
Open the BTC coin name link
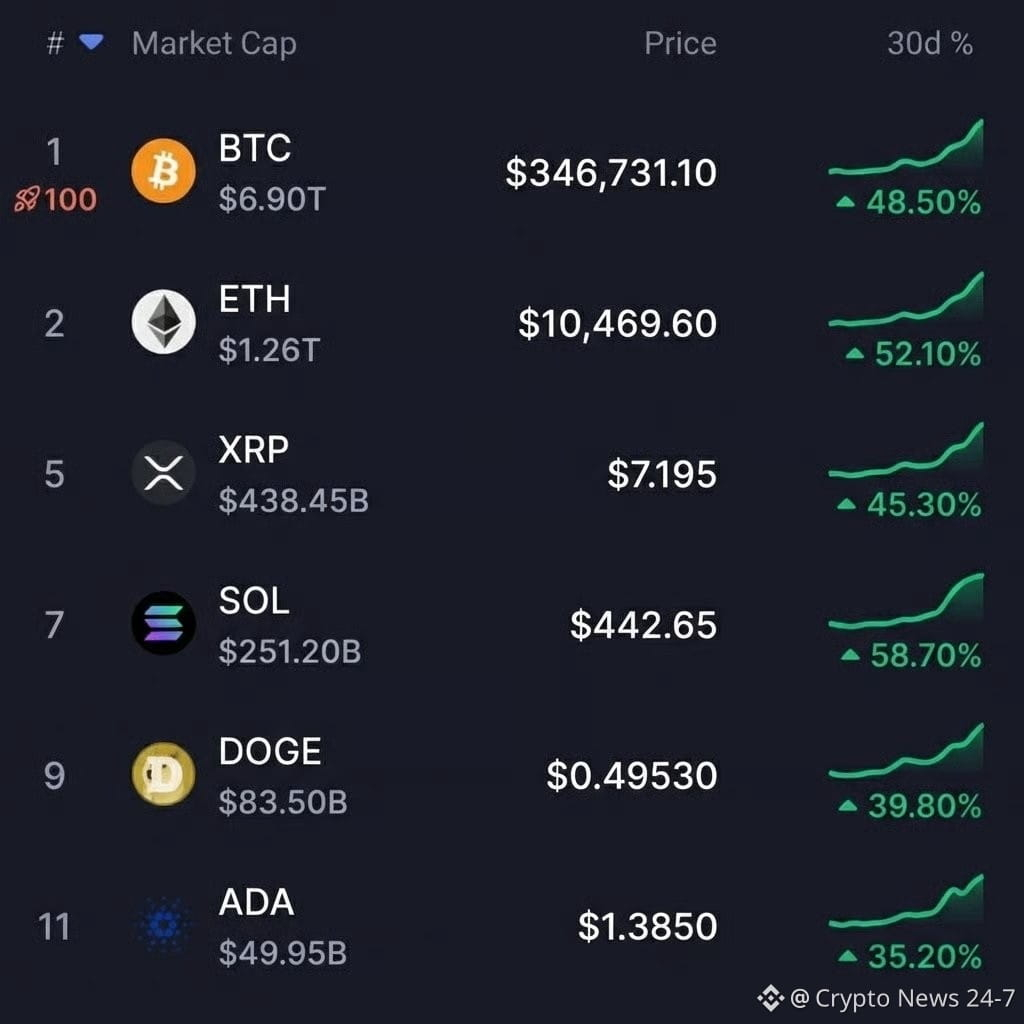pos(255,148)
